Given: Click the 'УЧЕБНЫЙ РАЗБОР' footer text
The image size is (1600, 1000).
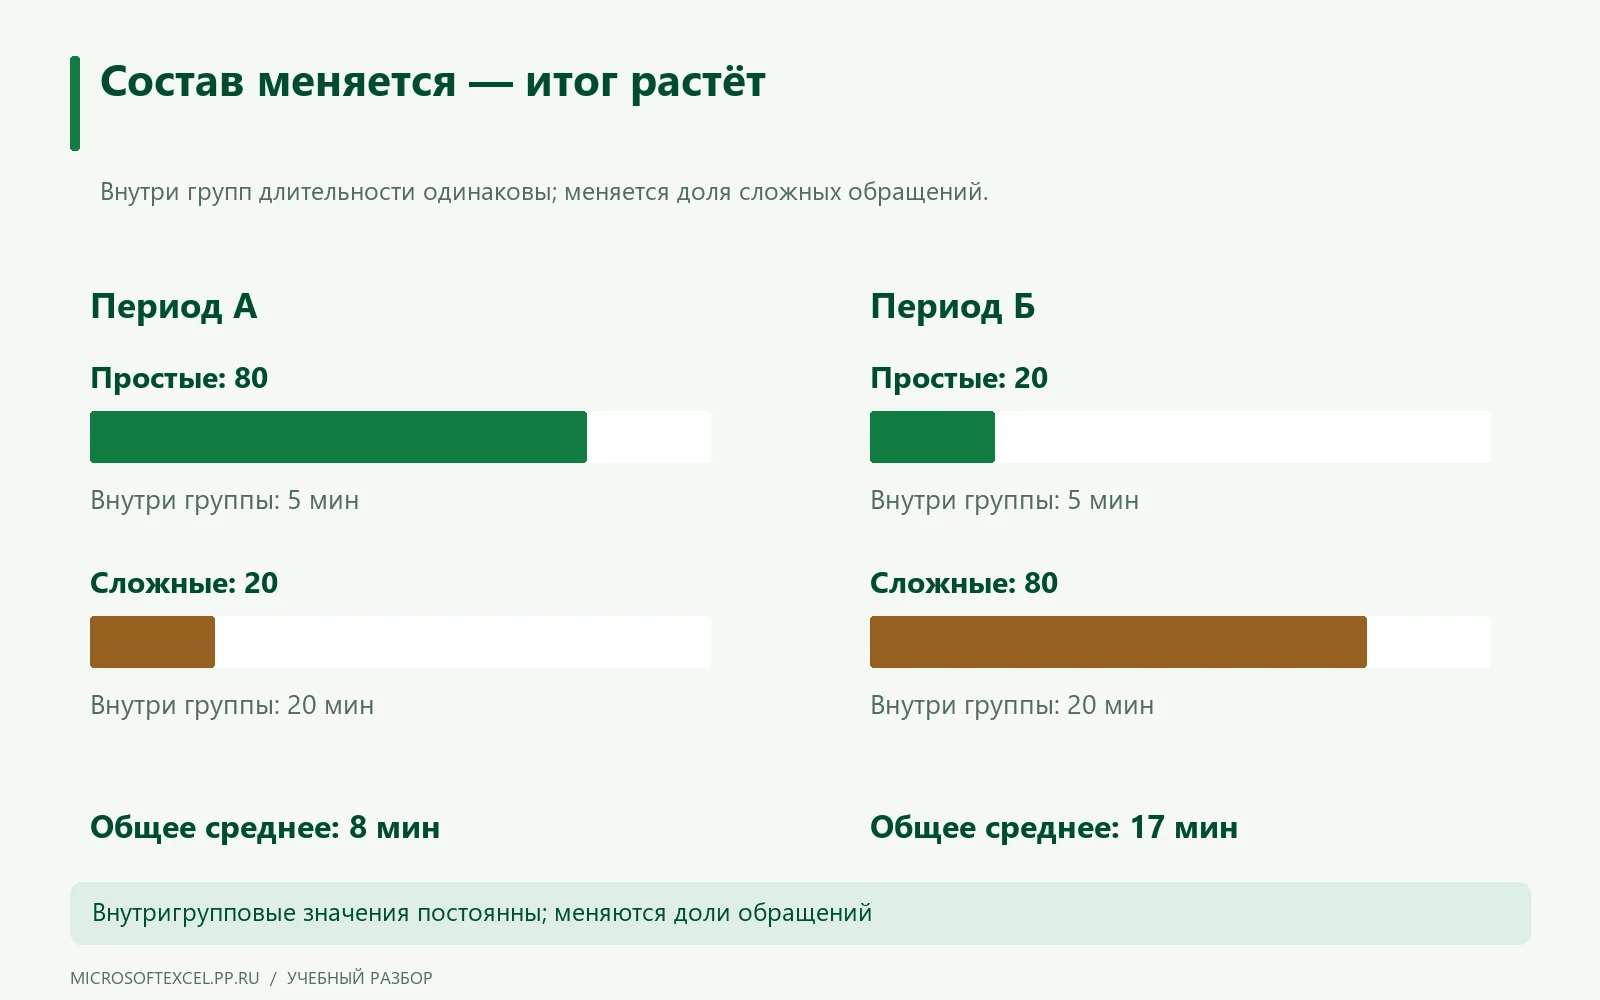Looking at the screenshot, I should point(360,978).
